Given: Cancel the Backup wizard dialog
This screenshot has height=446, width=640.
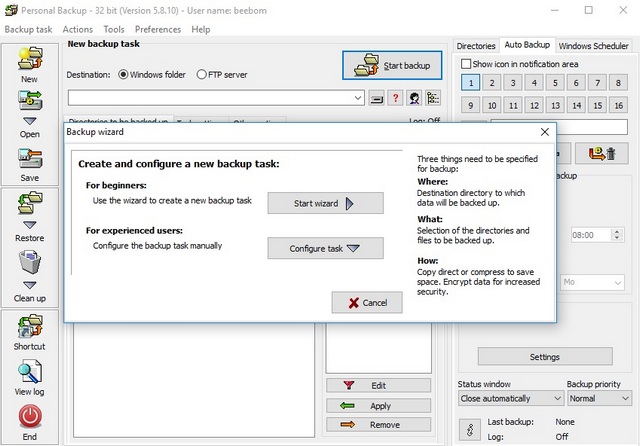Looking at the screenshot, I should point(367,302).
